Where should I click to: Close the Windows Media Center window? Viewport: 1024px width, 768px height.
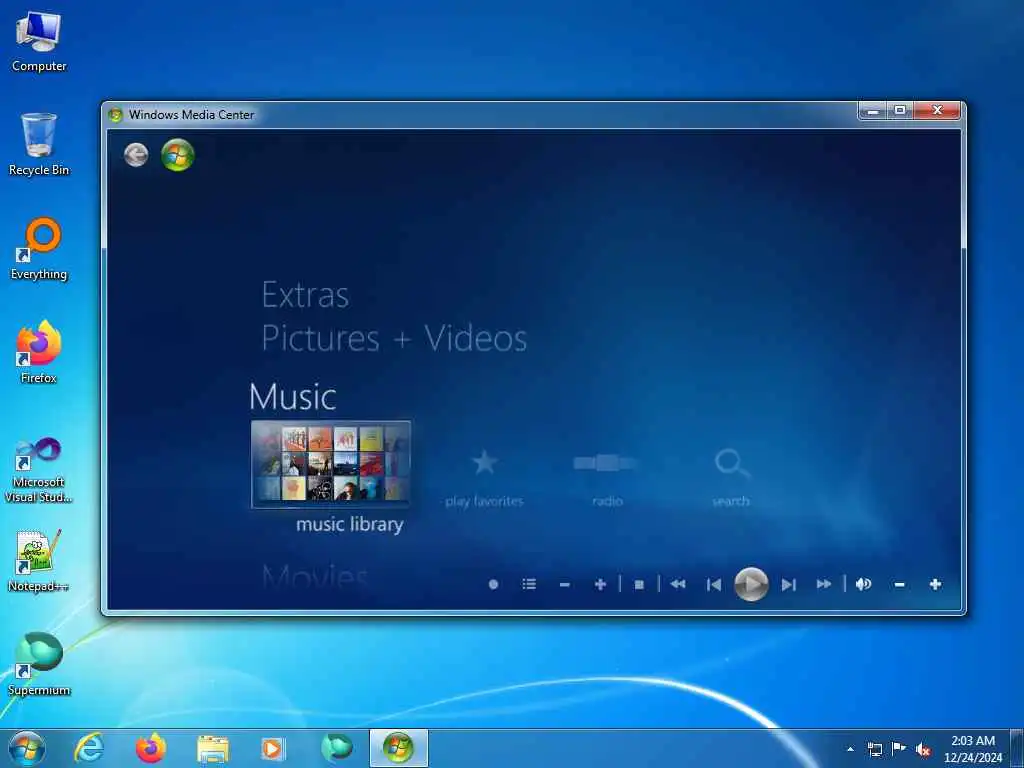[937, 110]
